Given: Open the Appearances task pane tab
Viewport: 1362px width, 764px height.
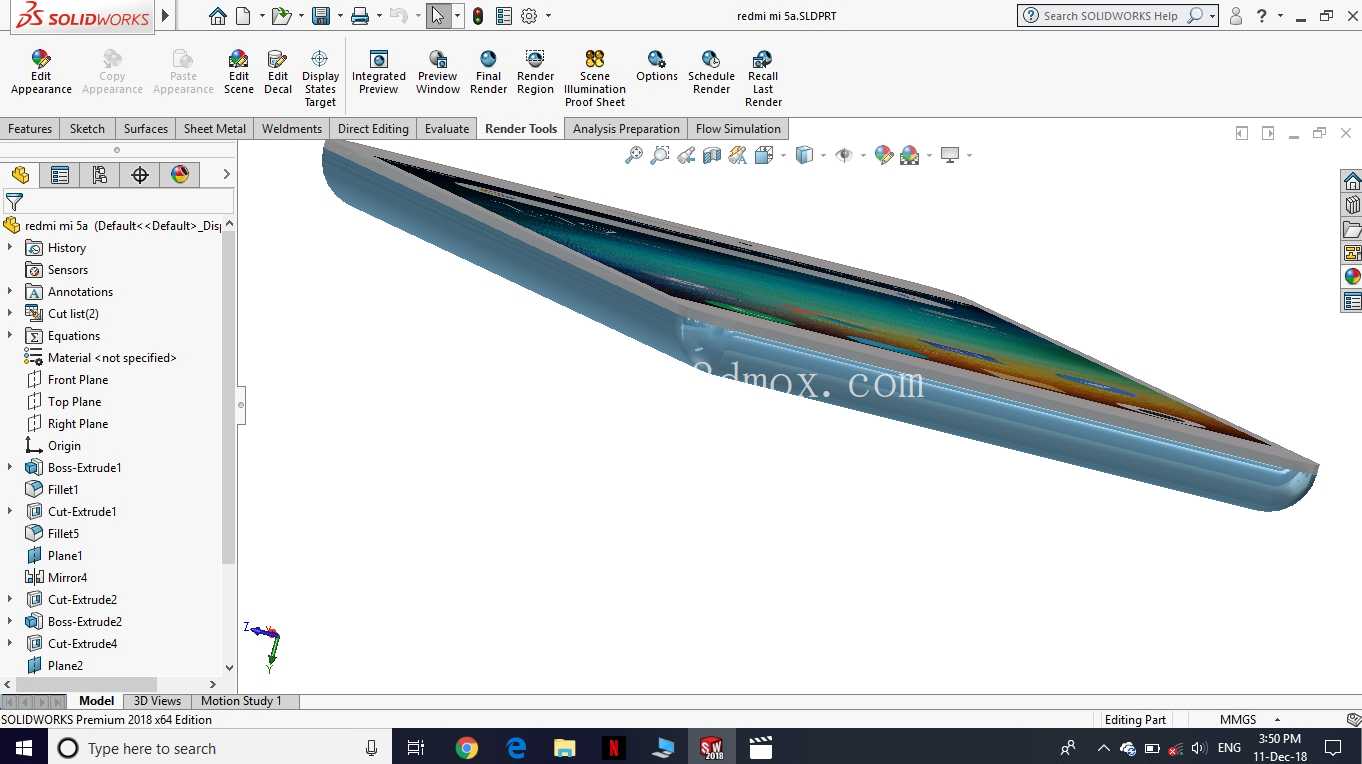Looking at the screenshot, I should point(1352,277).
